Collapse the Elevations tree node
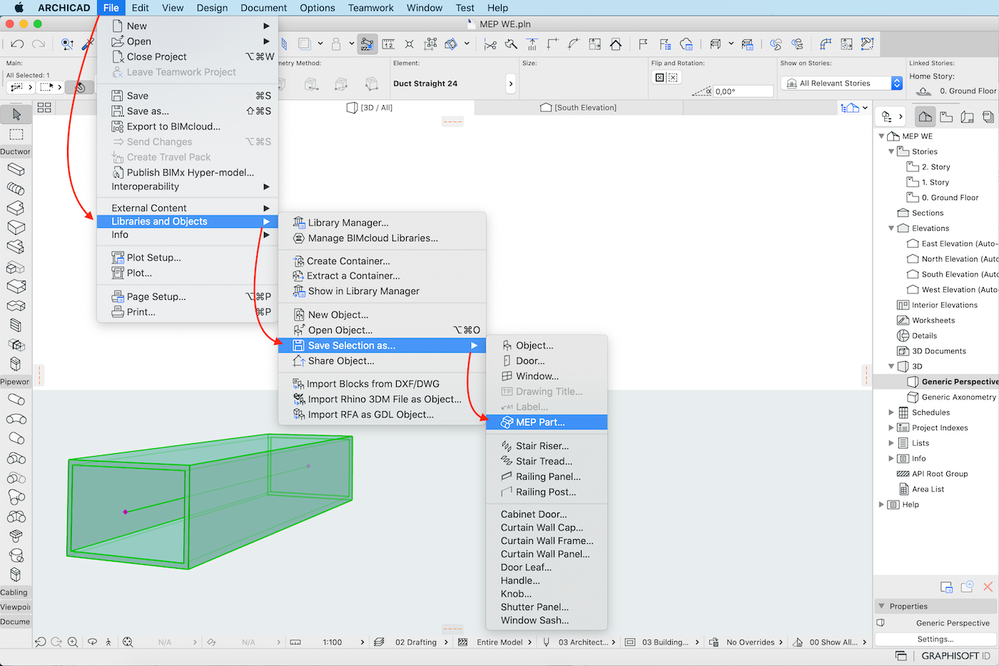 [891, 228]
